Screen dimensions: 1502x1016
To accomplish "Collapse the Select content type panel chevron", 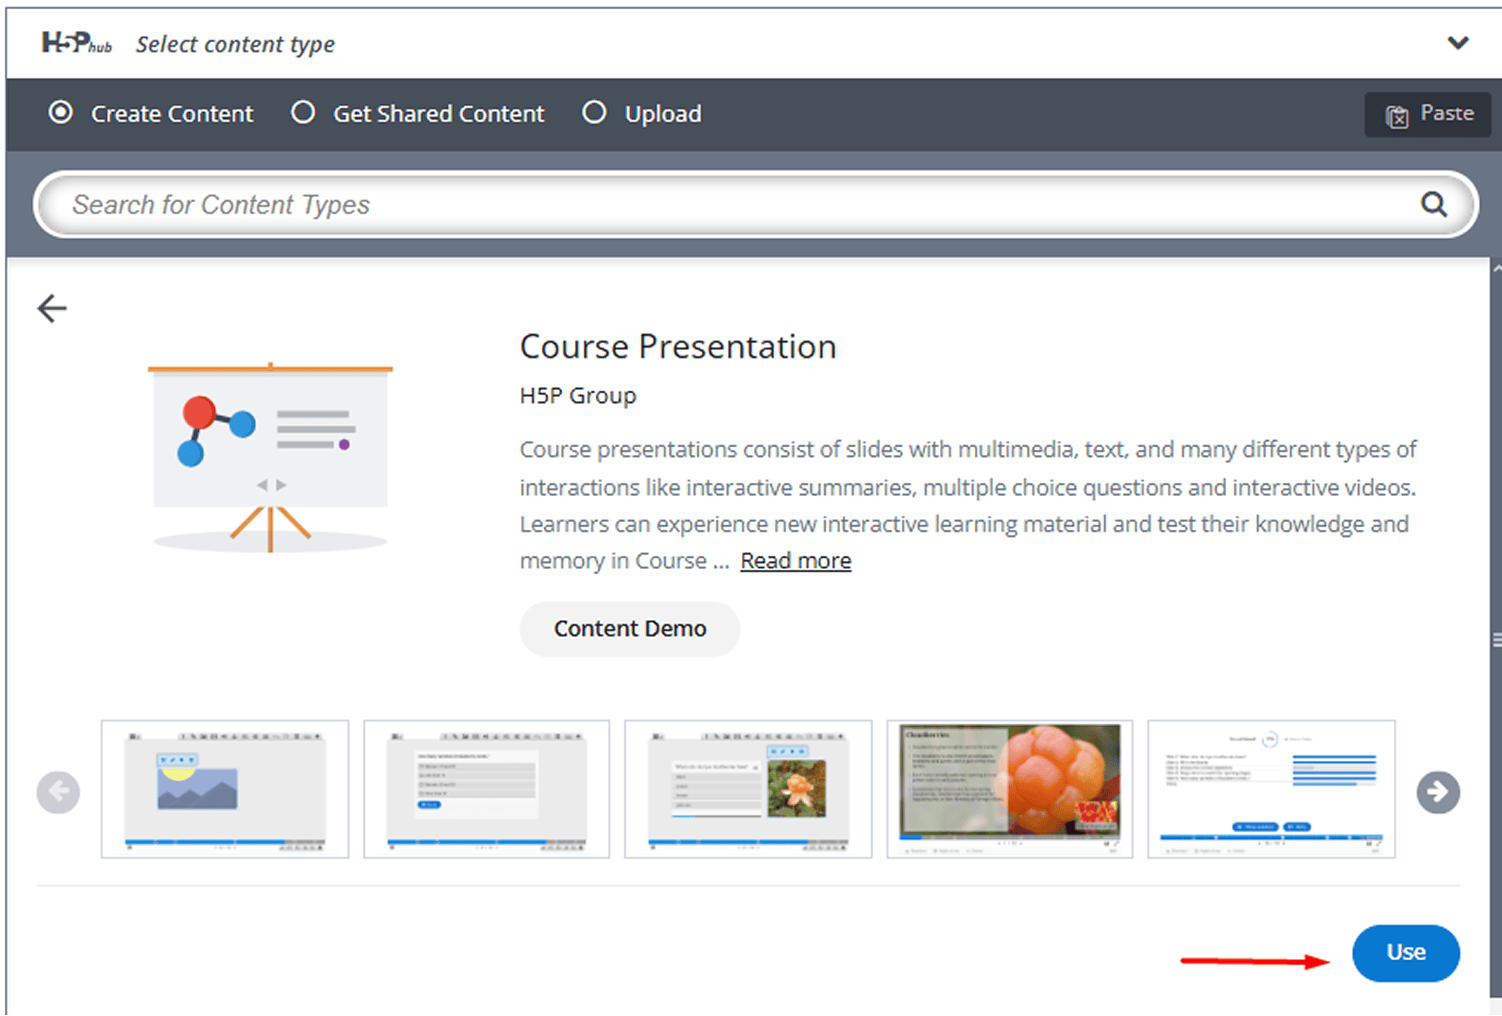I will coord(1457,43).
